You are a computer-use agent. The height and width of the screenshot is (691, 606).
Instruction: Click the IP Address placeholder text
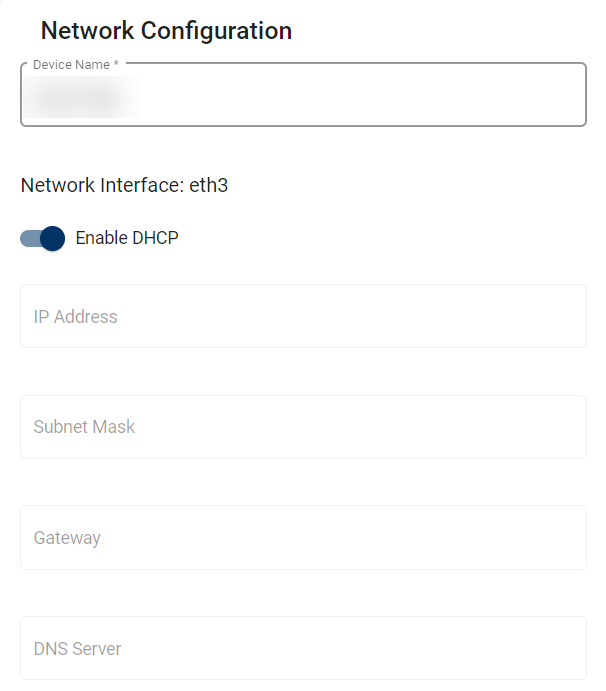point(75,317)
